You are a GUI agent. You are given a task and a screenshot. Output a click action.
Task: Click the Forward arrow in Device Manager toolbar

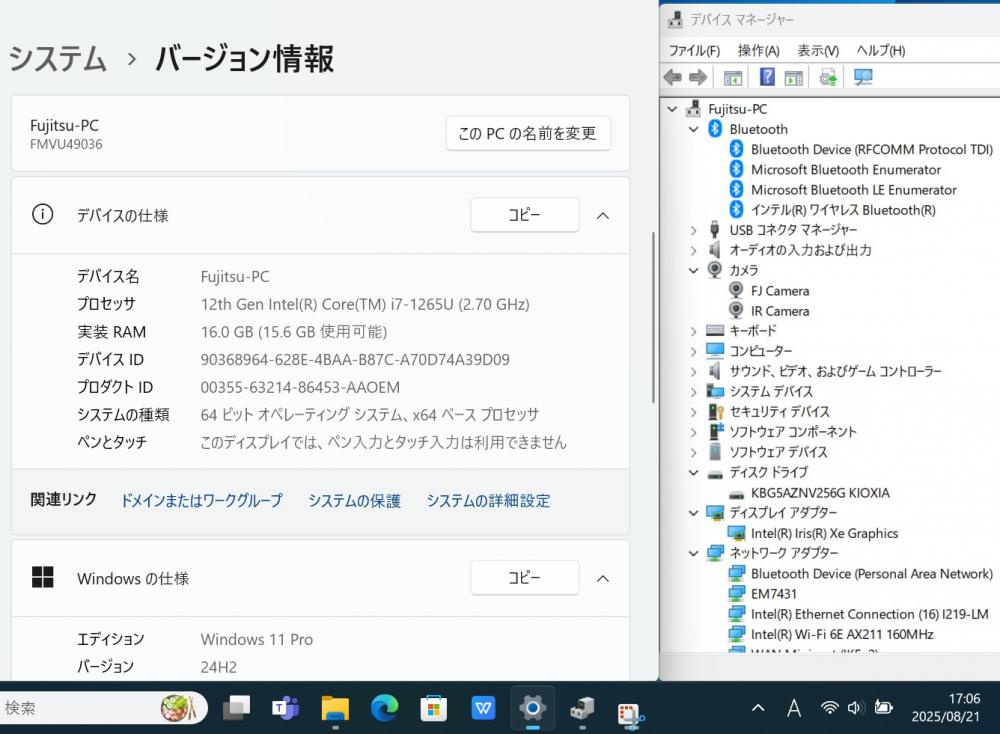tap(698, 78)
